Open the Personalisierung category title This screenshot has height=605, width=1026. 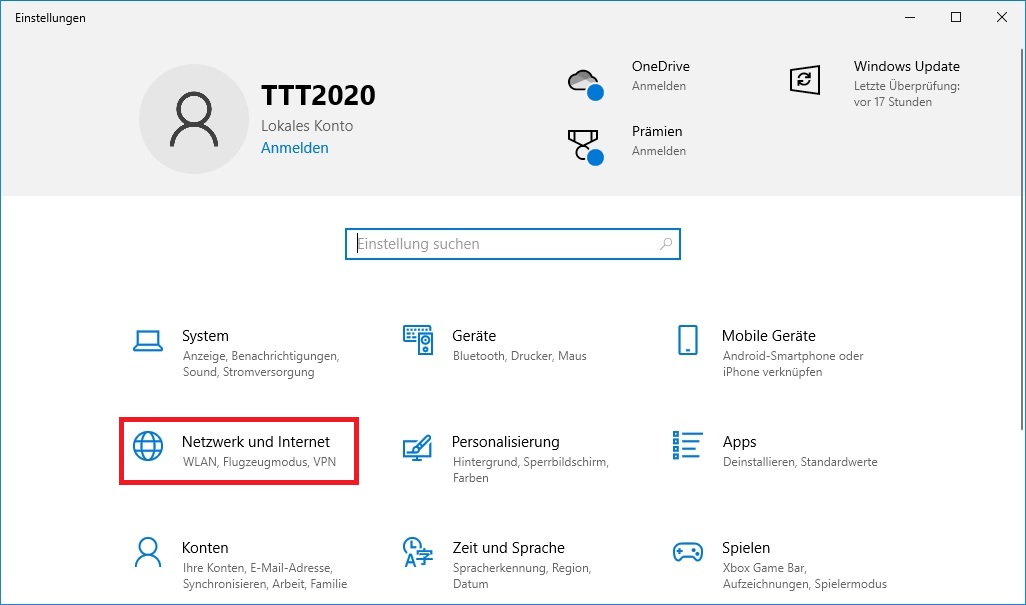tap(505, 441)
